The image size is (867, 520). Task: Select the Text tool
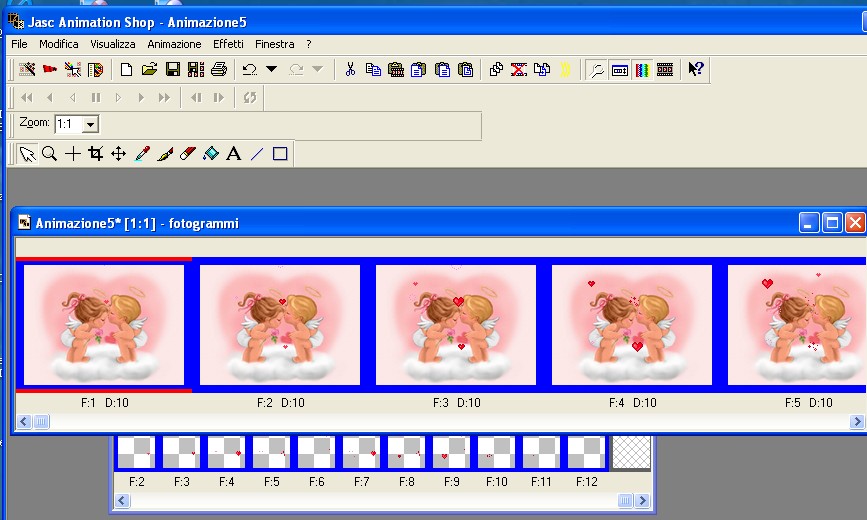coord(234,153)
